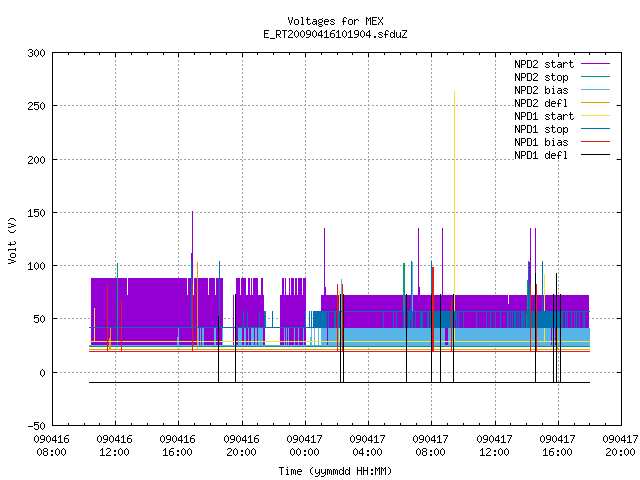
Task: Click the 'NPD2 bias' legend label
Action: [x=541, y=90]
